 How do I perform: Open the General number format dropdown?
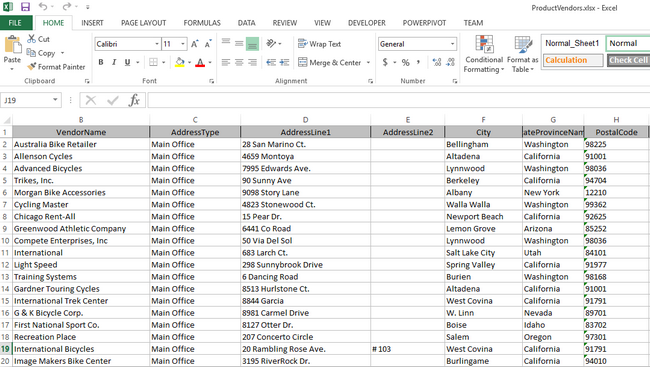point(452,44)
